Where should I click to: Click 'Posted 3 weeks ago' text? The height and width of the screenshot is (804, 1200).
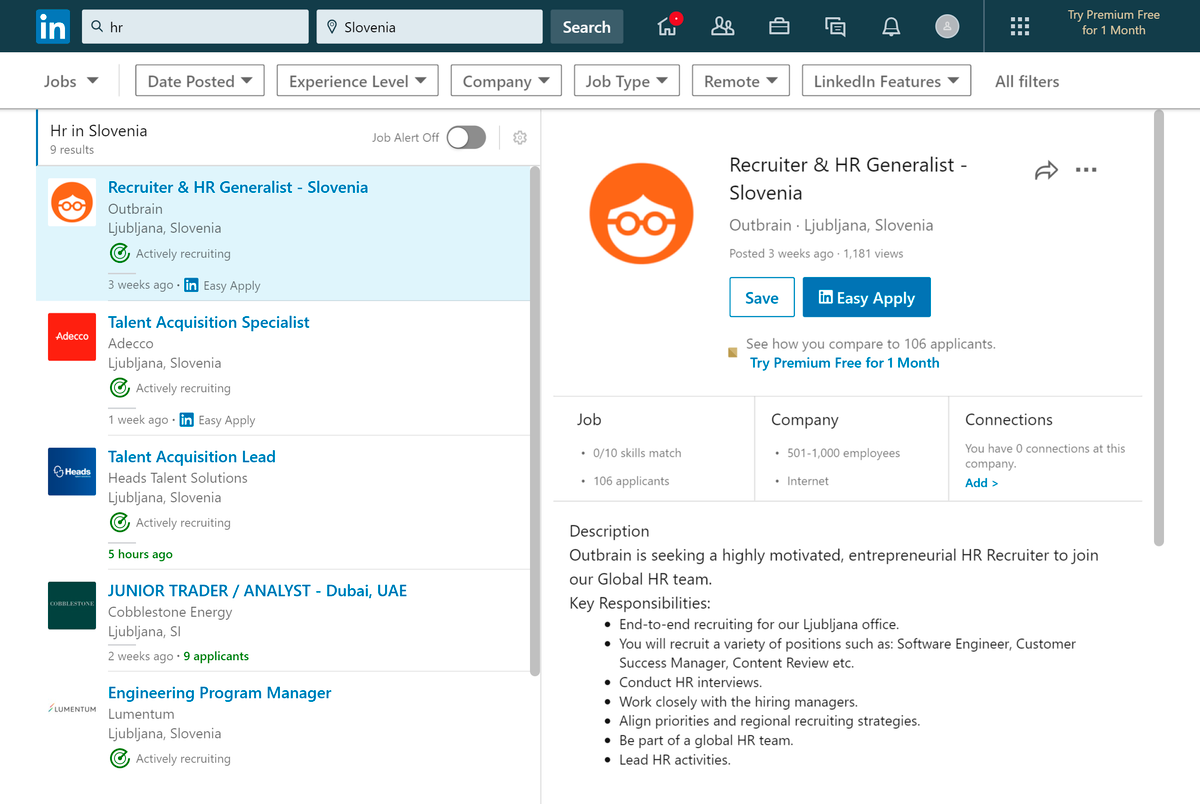pyautogui.click(x=782, y=254)
